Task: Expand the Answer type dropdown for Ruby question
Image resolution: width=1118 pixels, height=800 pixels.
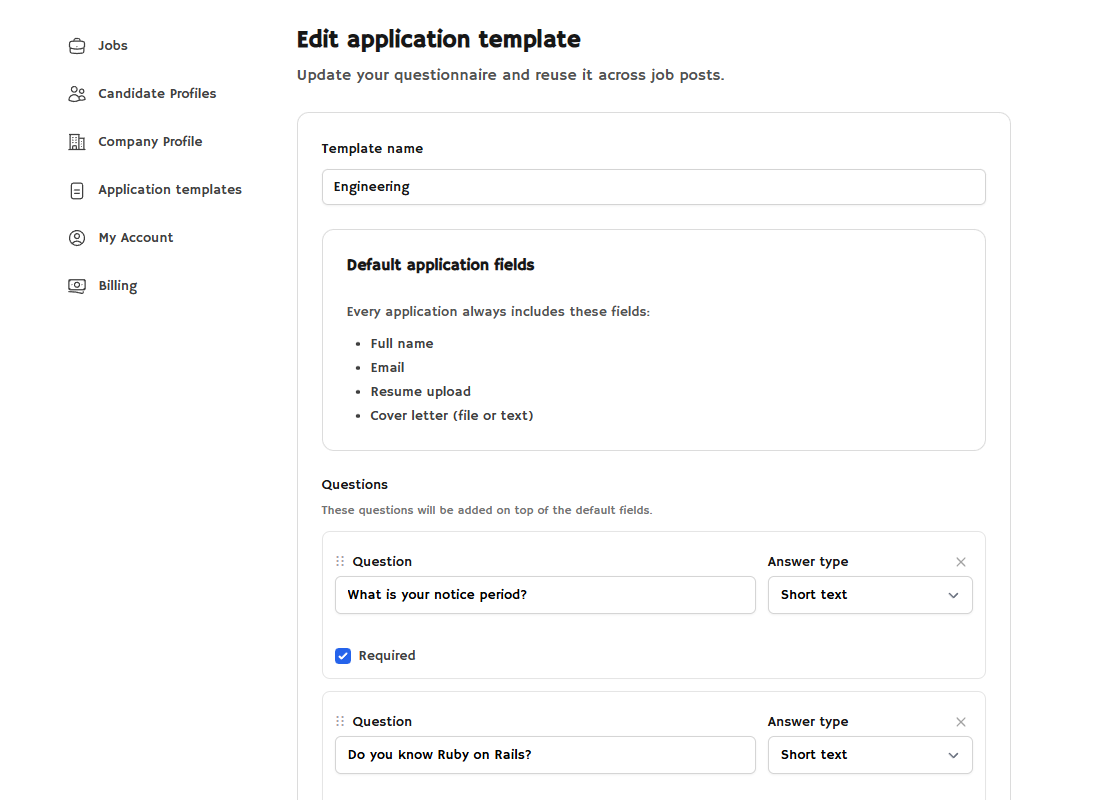Action: [x=870, y=755]
